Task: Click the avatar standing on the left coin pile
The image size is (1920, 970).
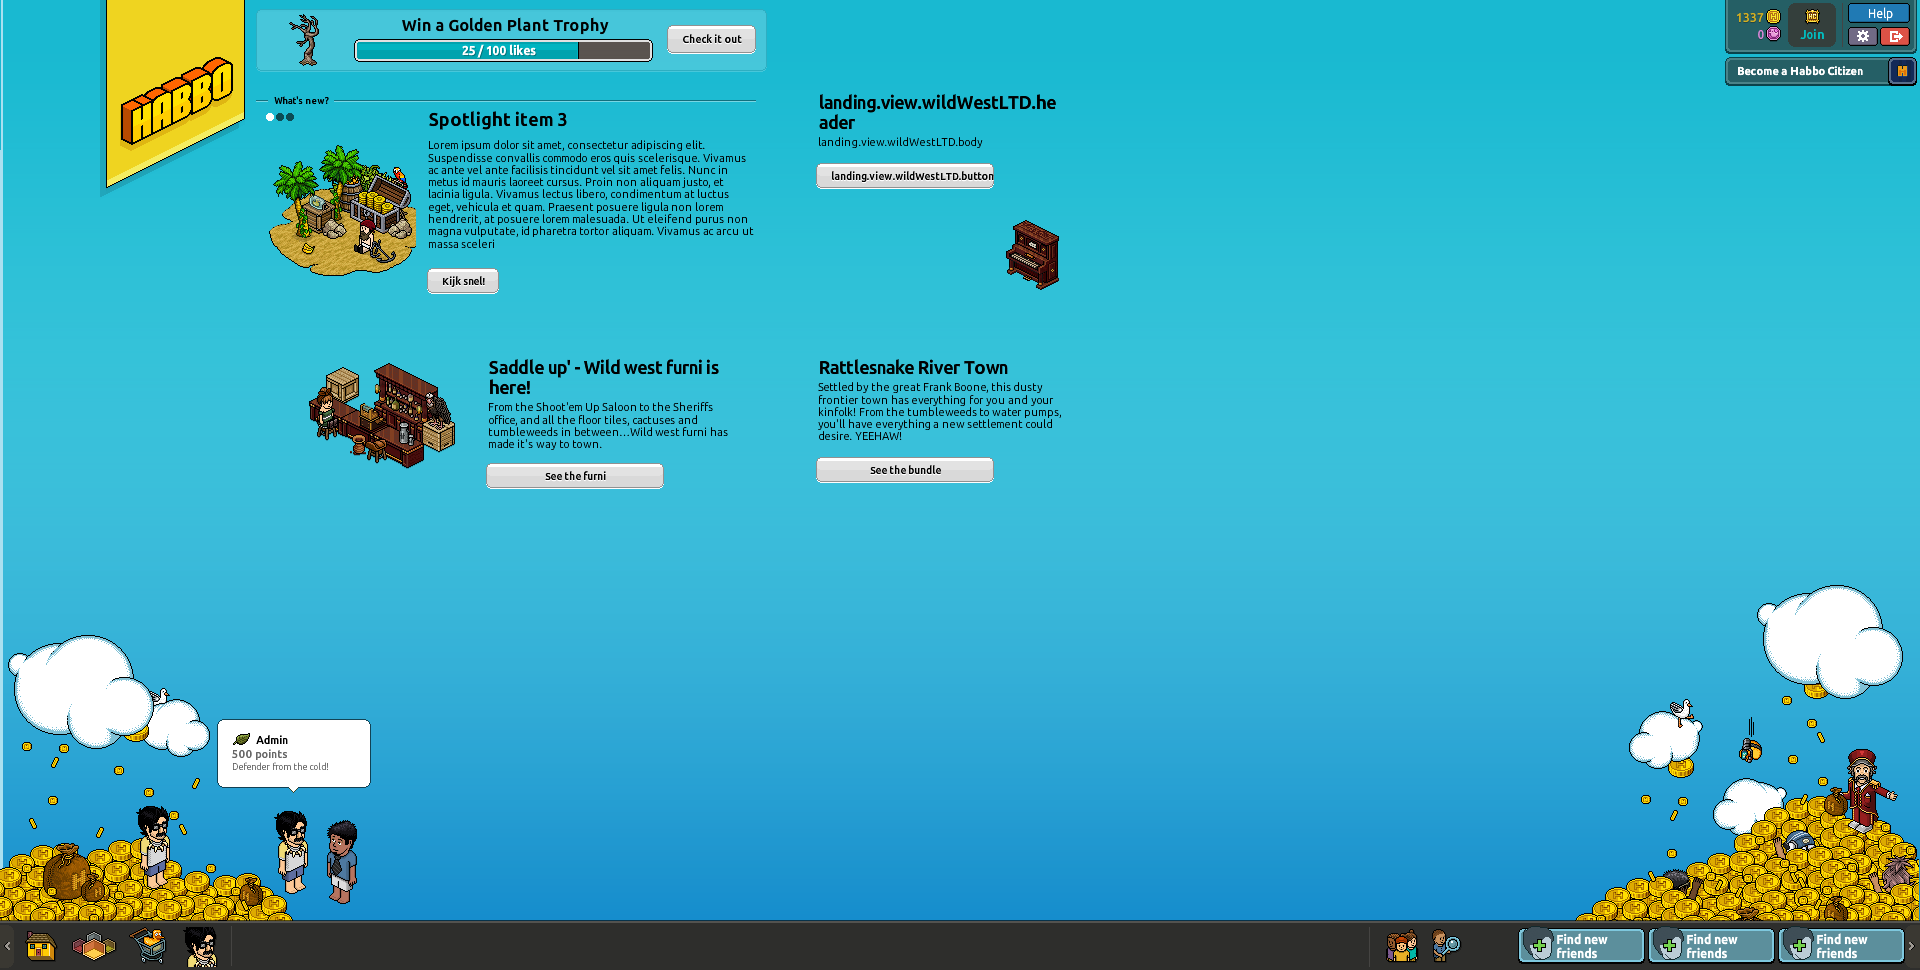Action: (154, 847)
